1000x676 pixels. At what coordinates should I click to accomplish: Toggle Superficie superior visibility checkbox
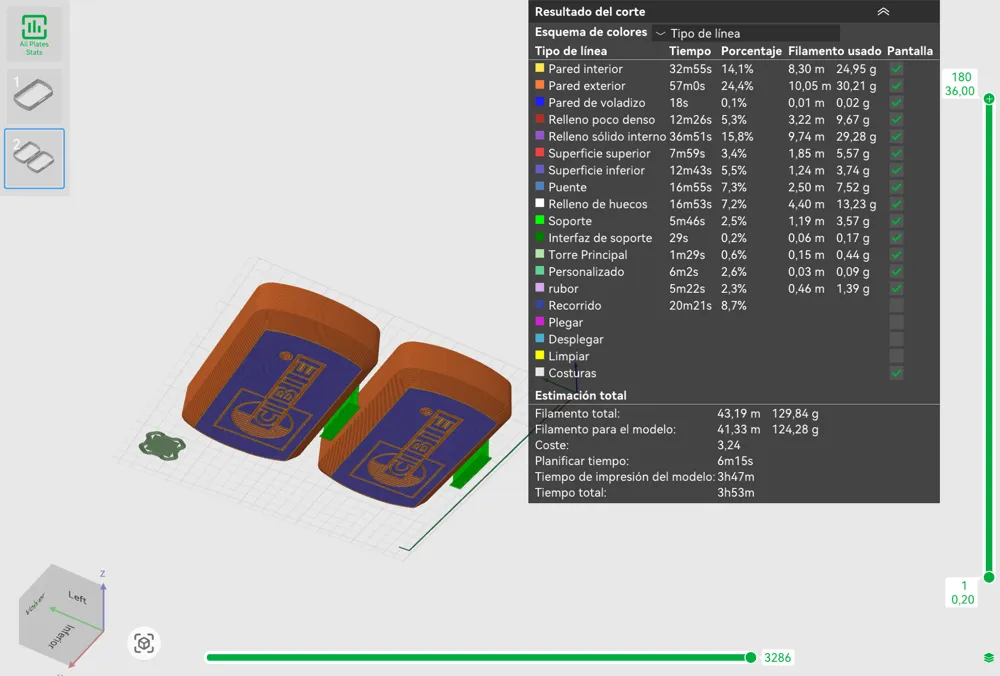click(897, 153)
